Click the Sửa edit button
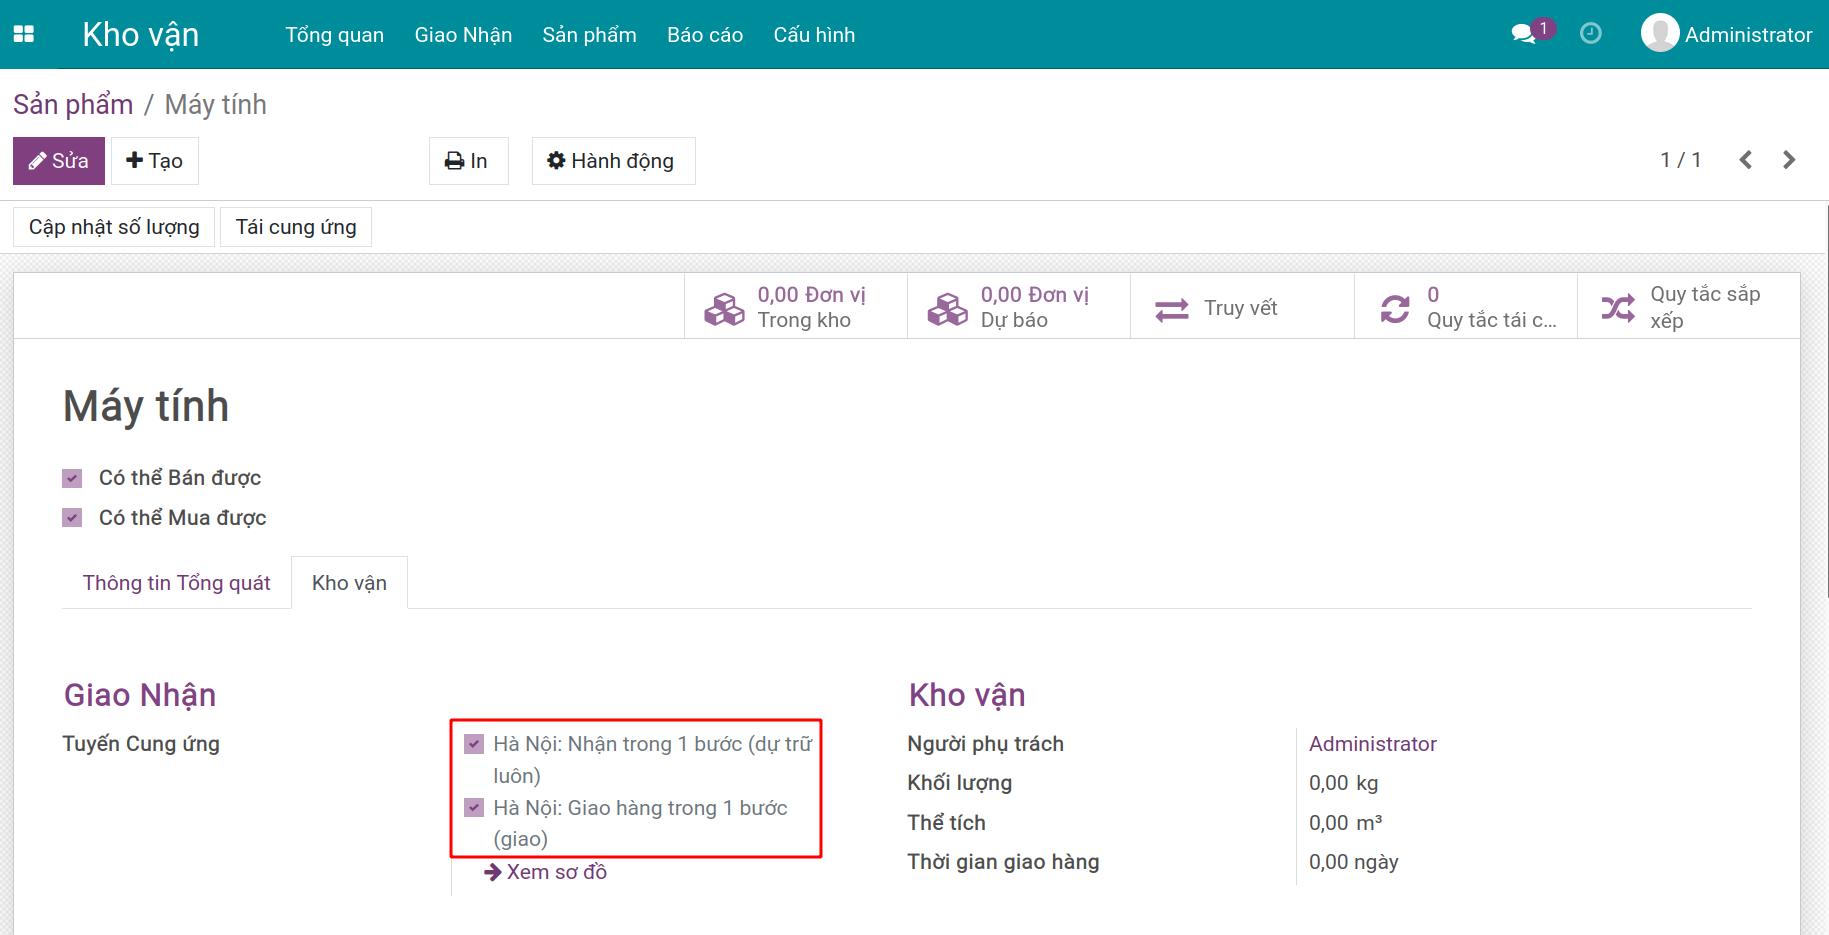The height and width of the screenshot is (935, 1829). click(58, 161)
